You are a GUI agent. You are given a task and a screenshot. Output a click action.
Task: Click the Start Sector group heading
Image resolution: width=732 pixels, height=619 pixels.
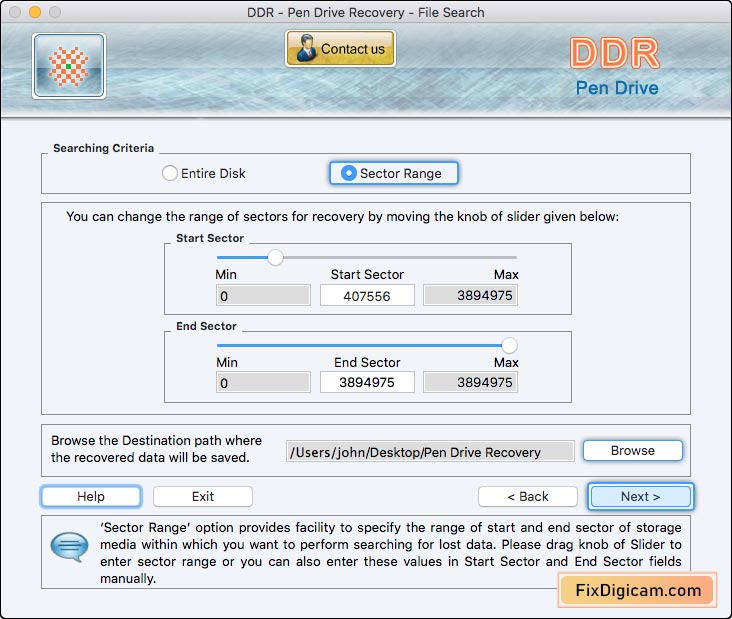210,238
